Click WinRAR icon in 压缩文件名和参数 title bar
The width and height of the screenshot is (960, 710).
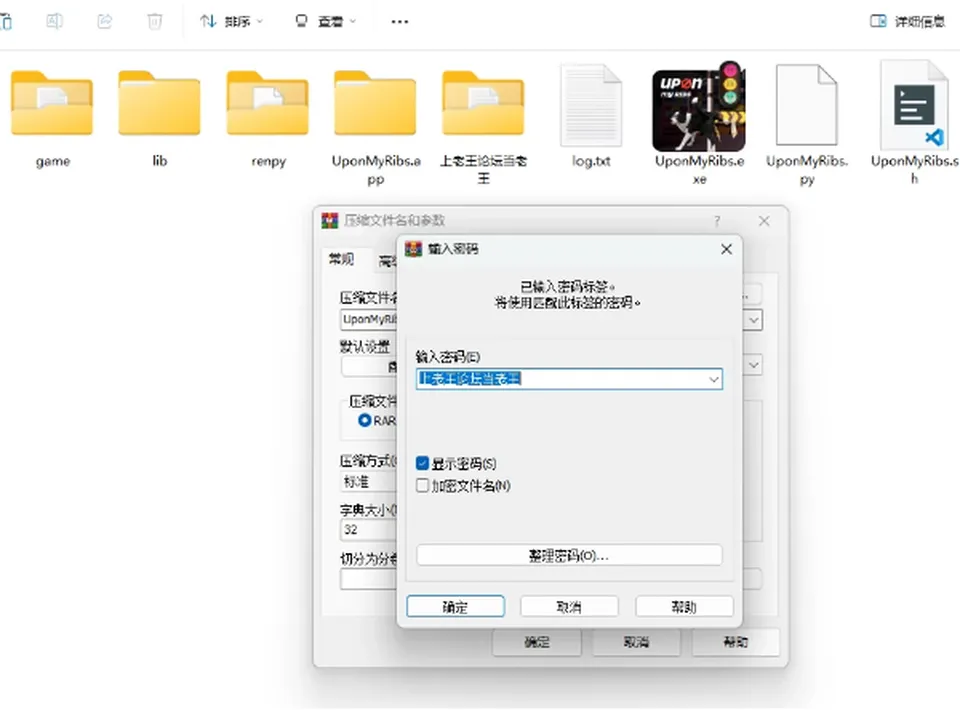330,220
